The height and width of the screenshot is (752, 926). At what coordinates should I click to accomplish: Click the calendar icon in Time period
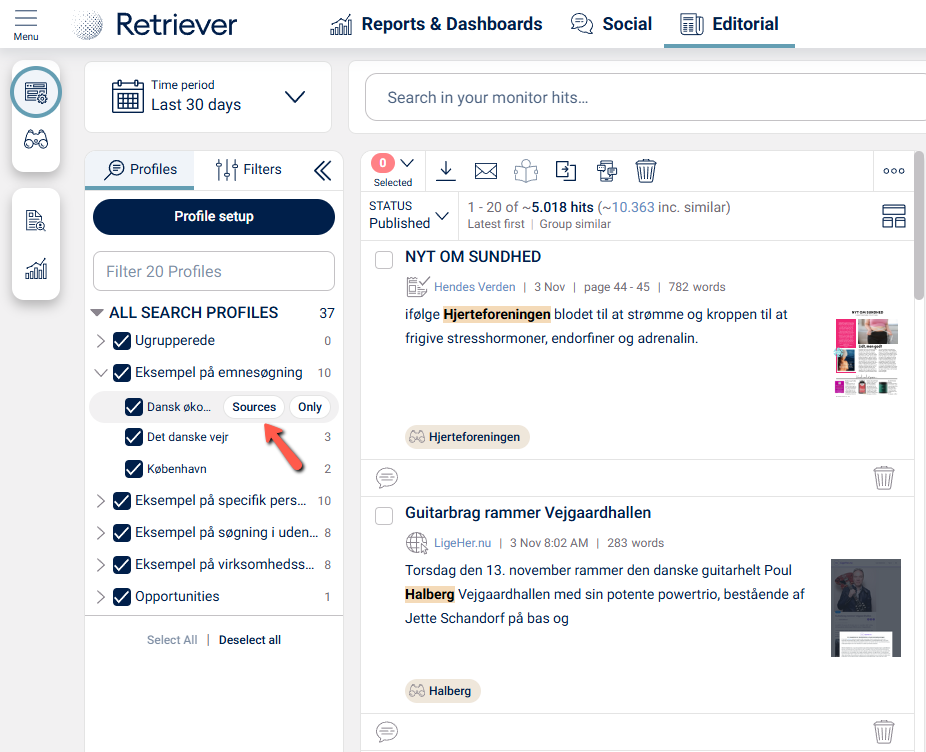click(128, 96)
